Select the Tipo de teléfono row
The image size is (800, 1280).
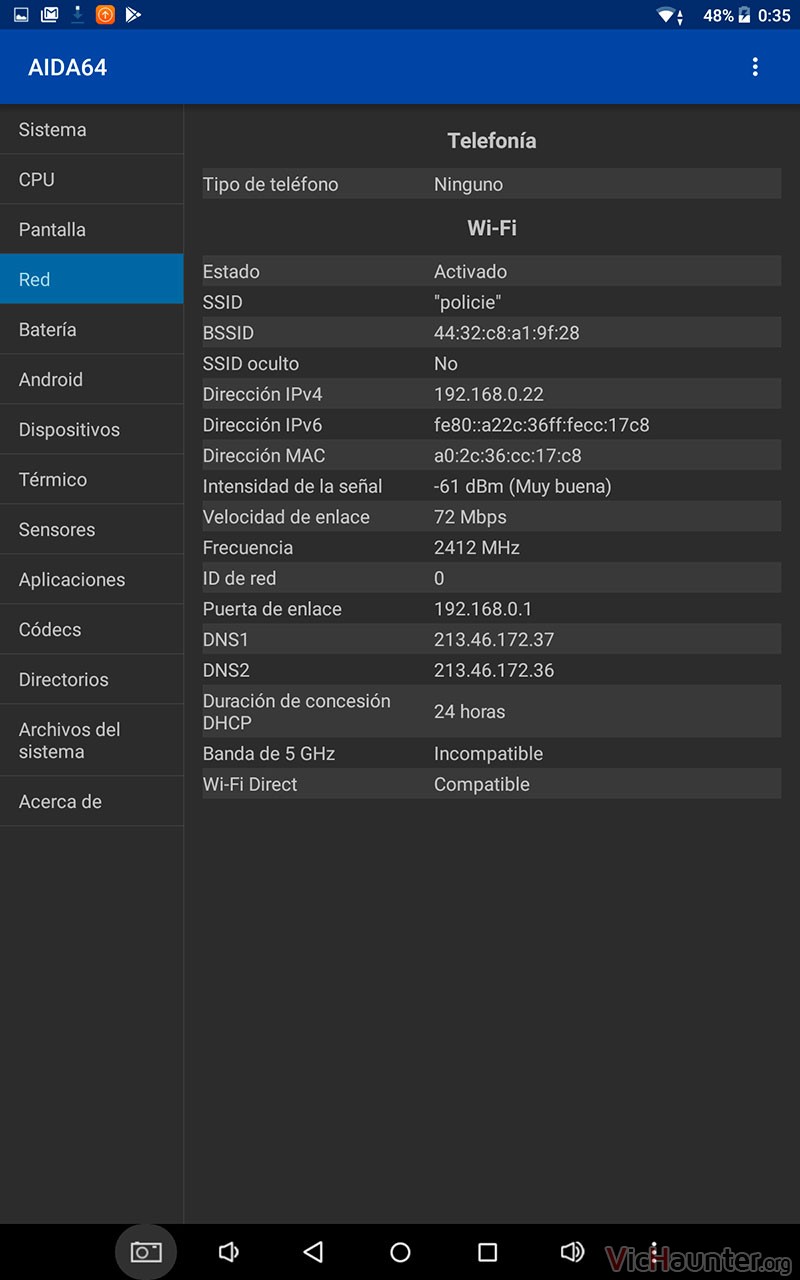point(492,184)
